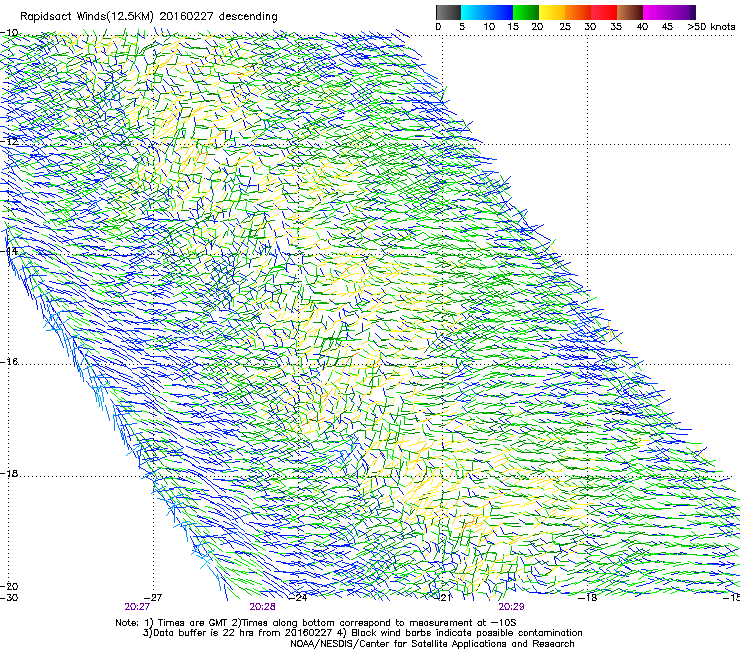The height and width of the screenshot is (650, 740).
Task: Click the yellow 20-25 knots legend swatch
Action: 552,12
